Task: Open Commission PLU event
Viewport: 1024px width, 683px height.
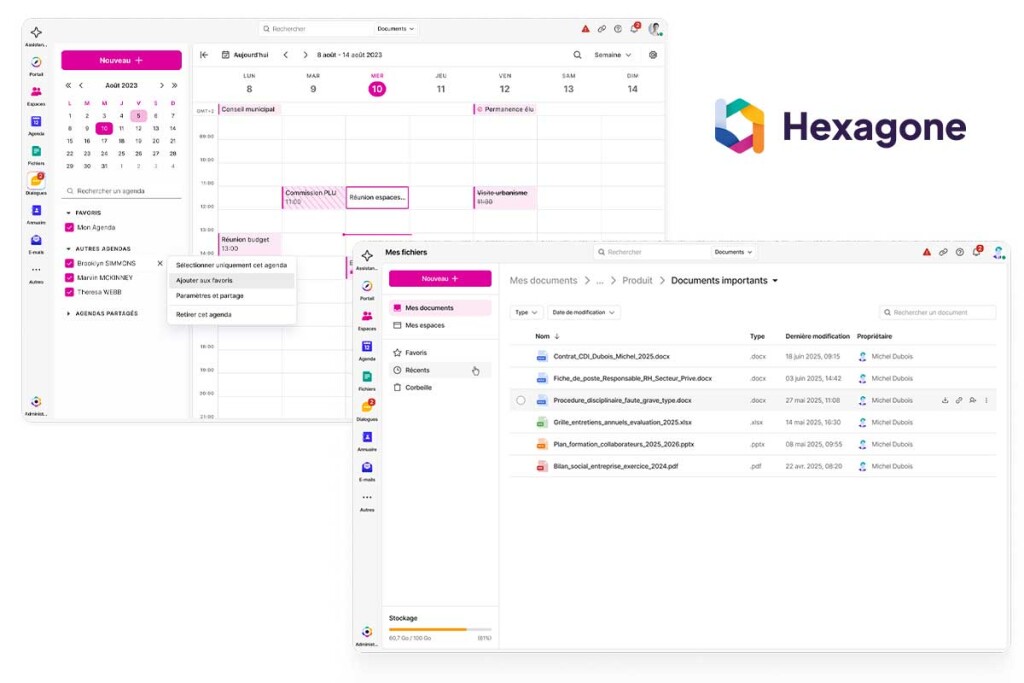Action: click(x=313, y=197)
